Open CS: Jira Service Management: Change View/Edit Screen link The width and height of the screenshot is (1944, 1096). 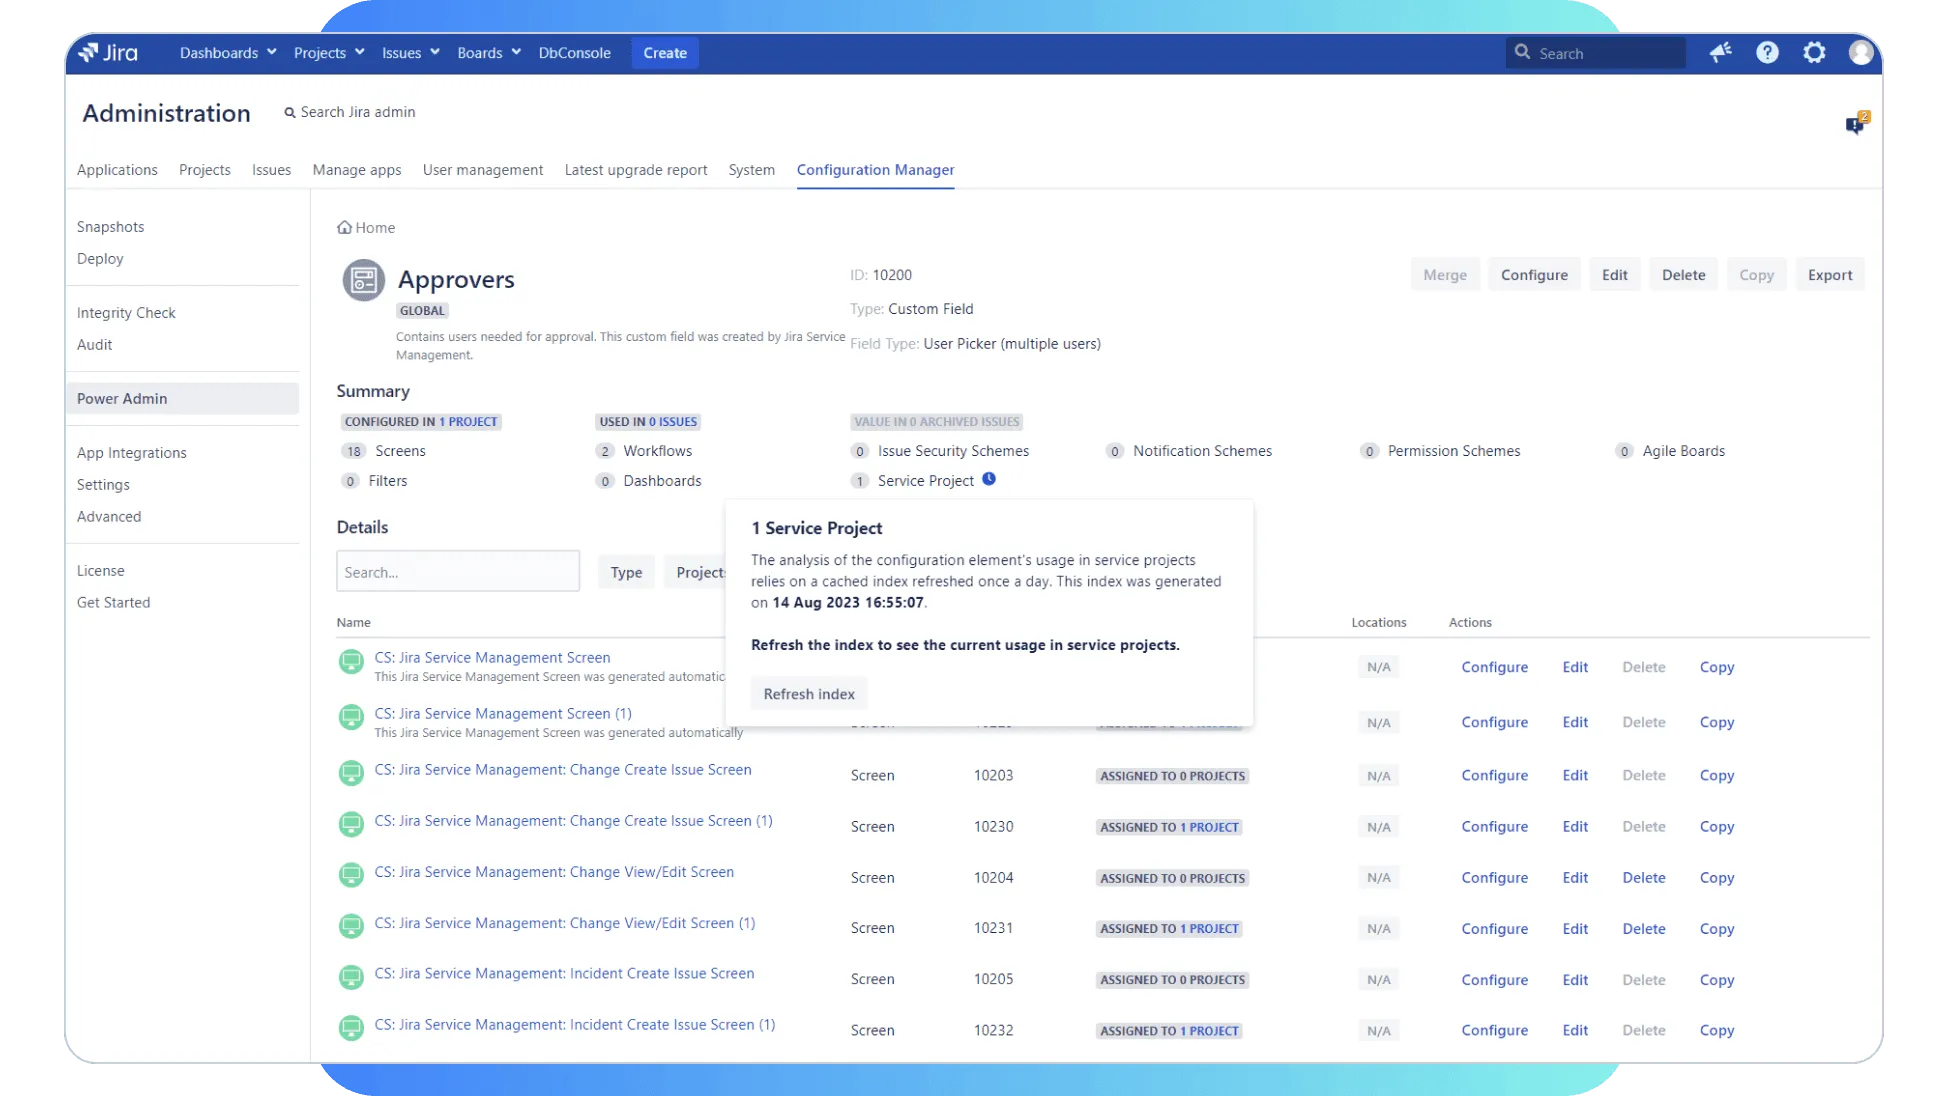pyautogui.click(x=554, y=872)
